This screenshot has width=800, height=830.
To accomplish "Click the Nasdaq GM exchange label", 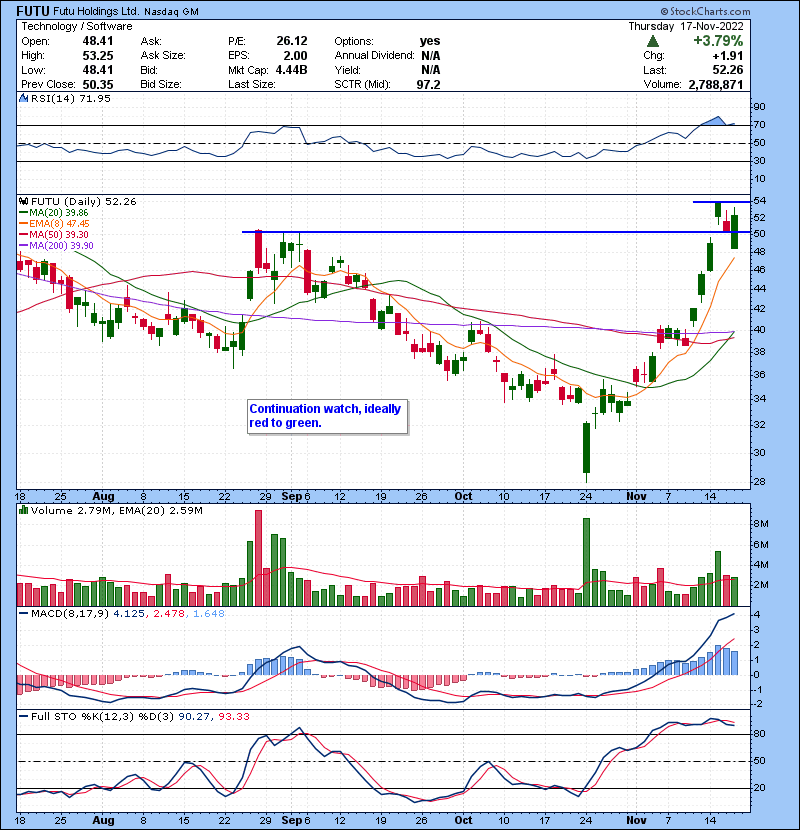I will tap(171, 12).
